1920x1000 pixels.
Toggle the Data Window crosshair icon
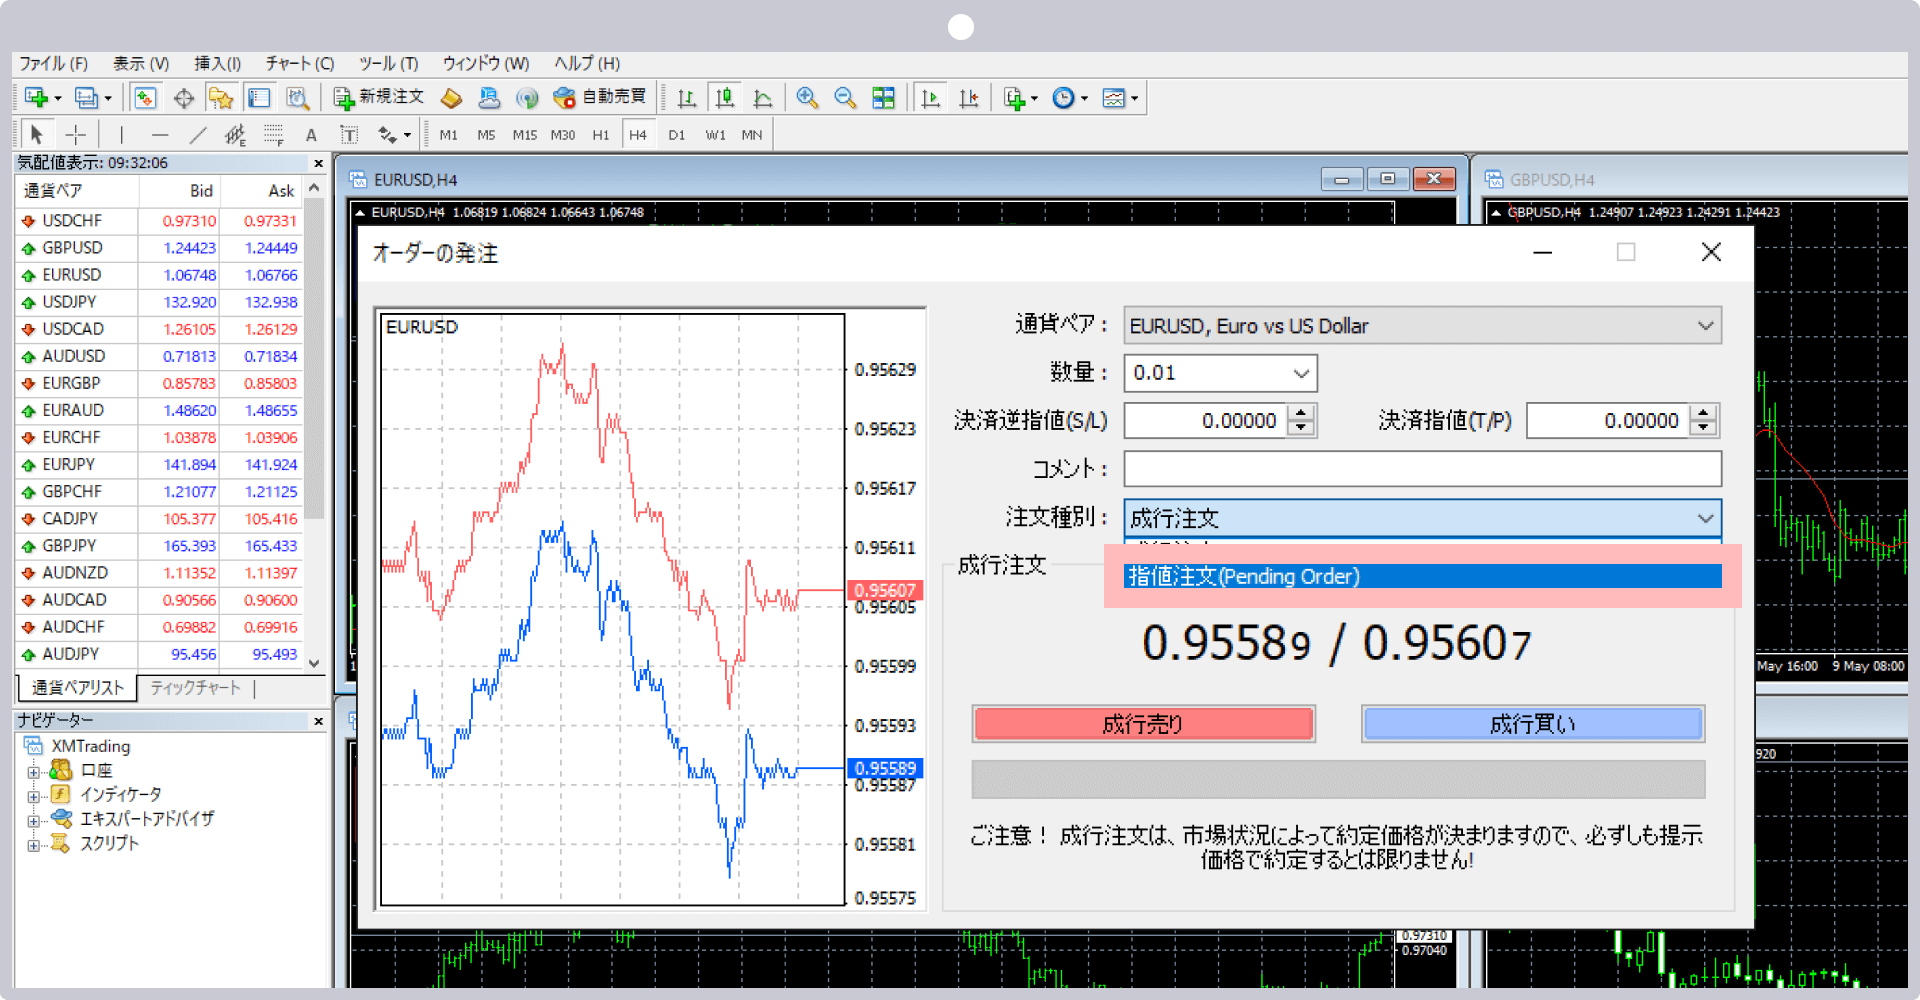[183, 97]
